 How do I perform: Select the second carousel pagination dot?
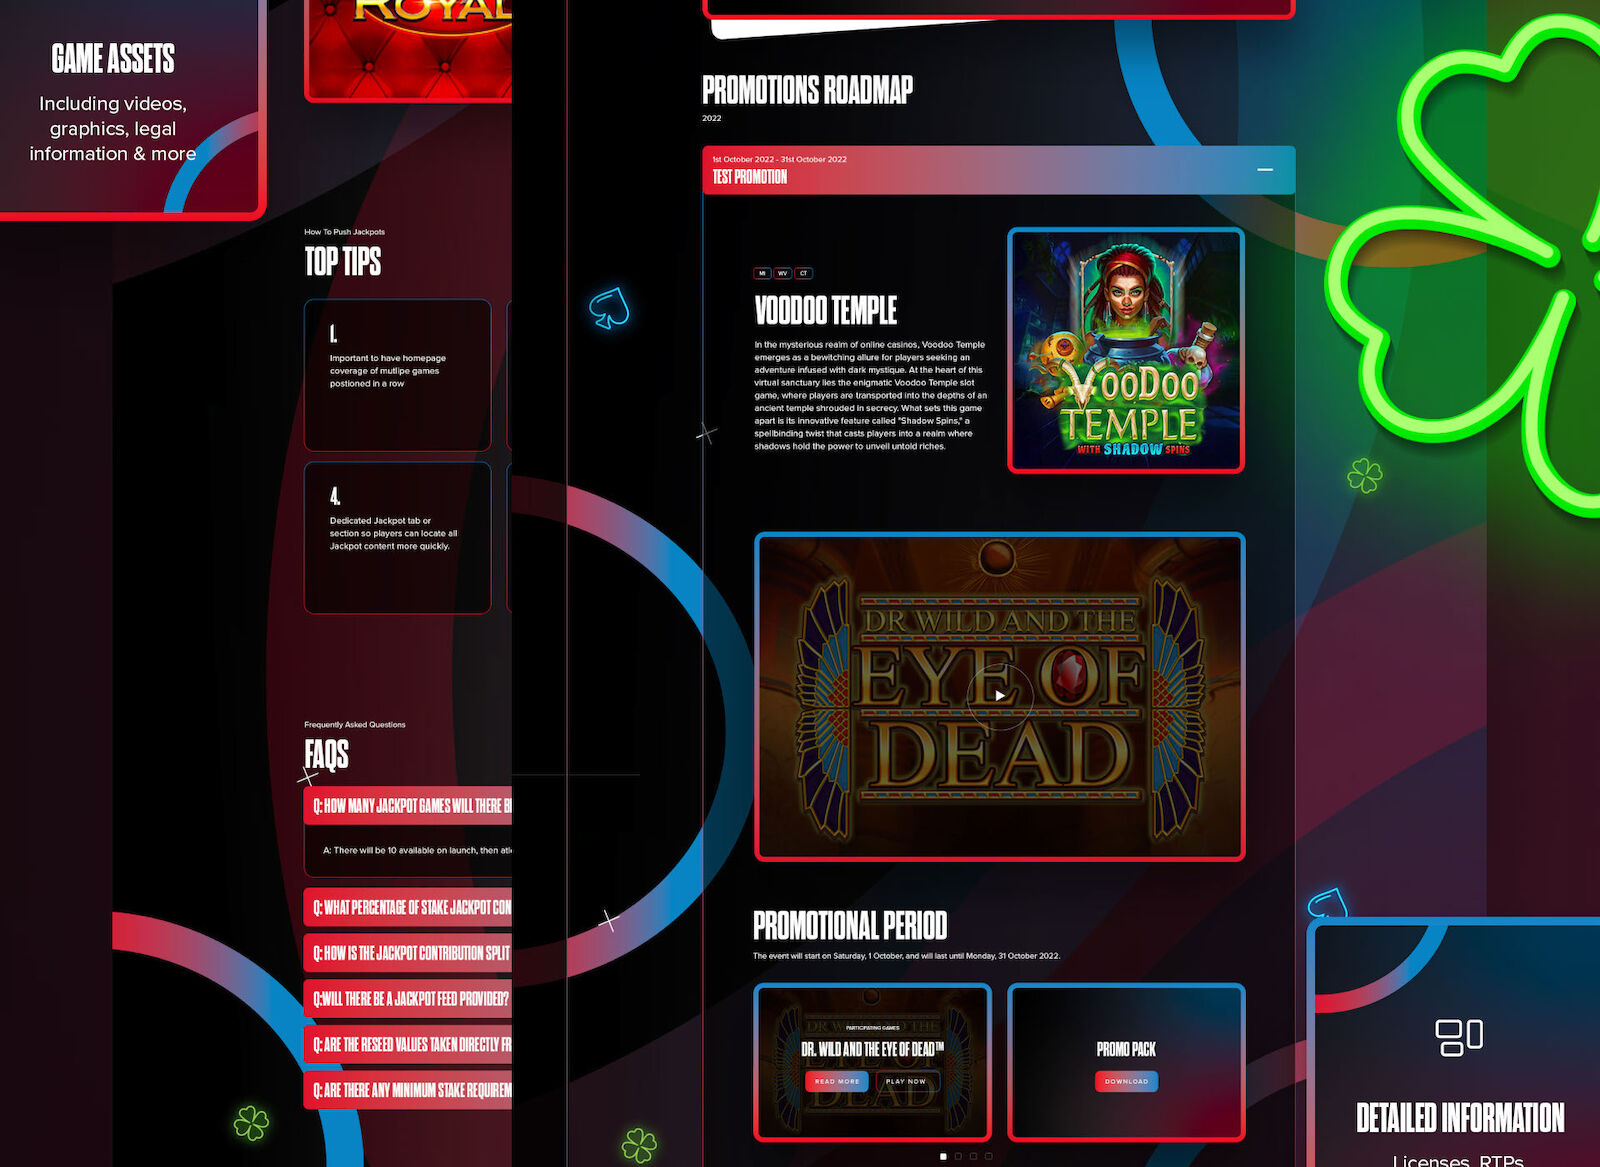(x=958, y=1156)
